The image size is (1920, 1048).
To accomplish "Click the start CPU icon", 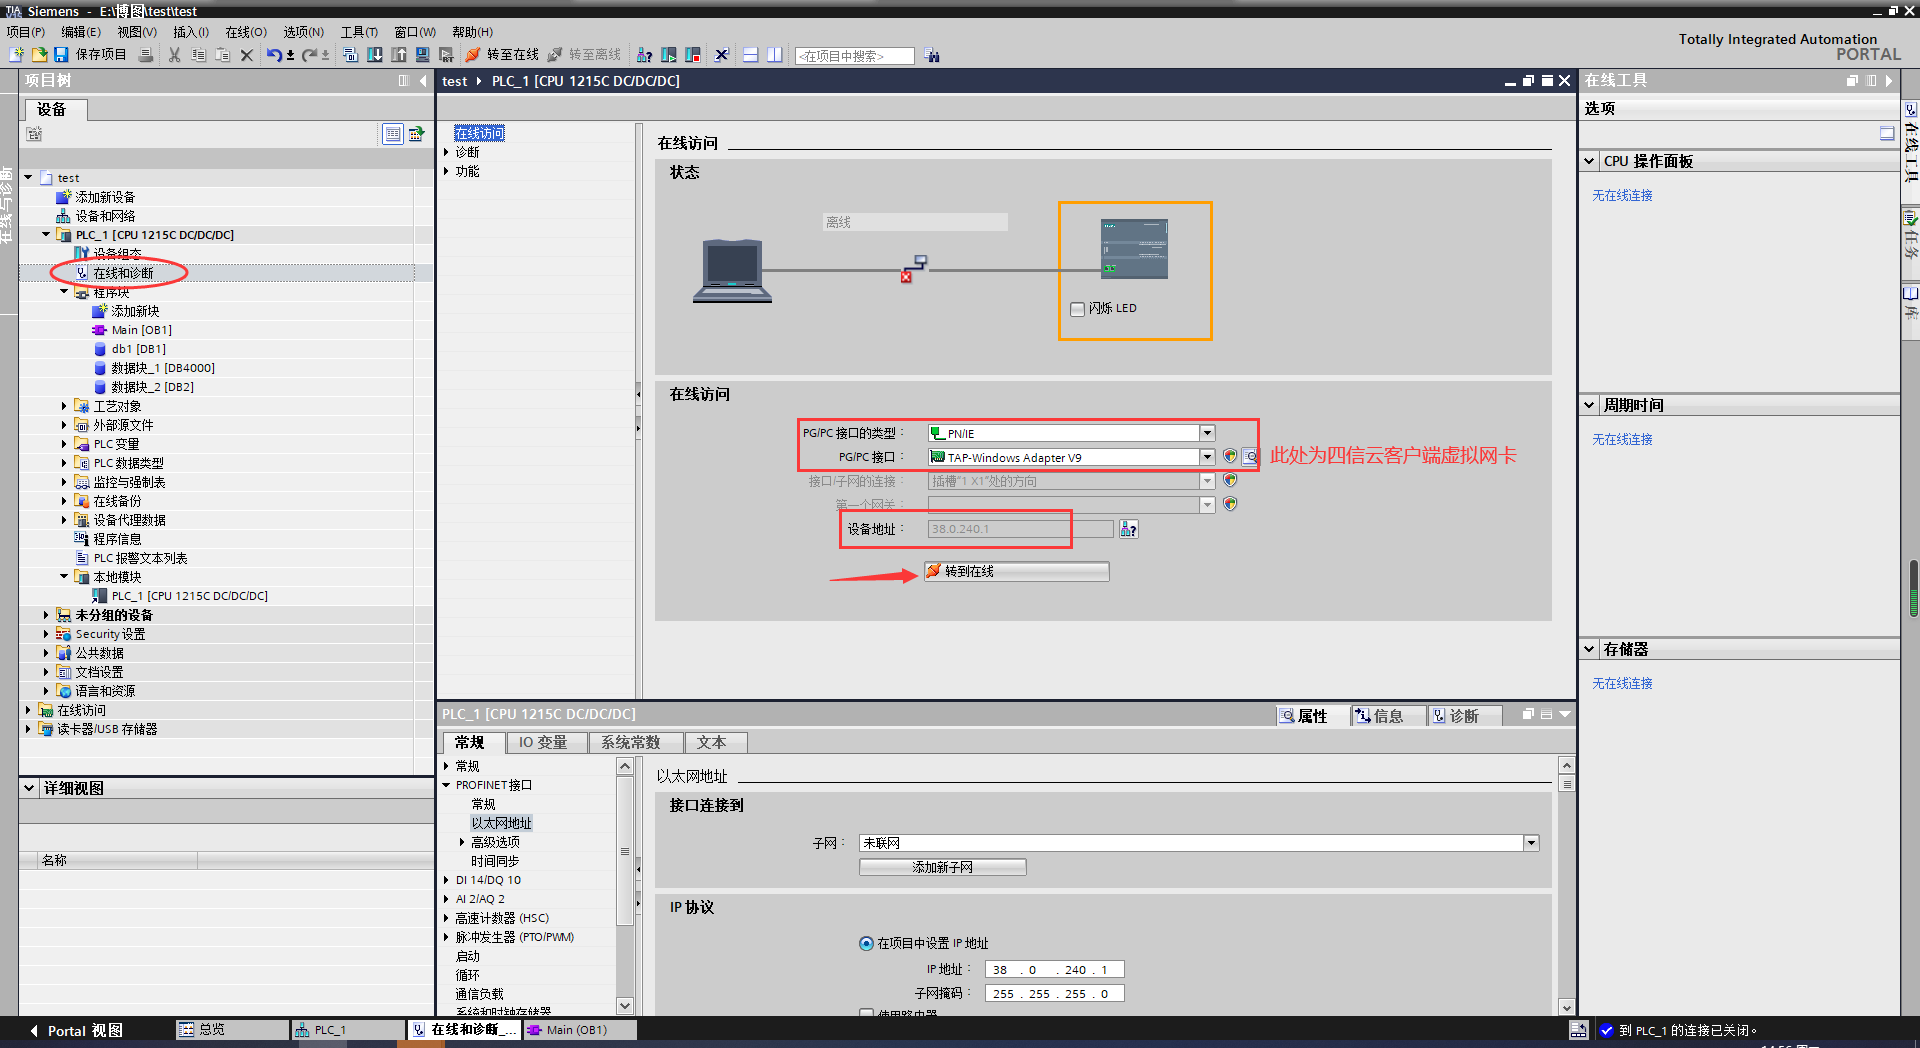I will point(669,55).
